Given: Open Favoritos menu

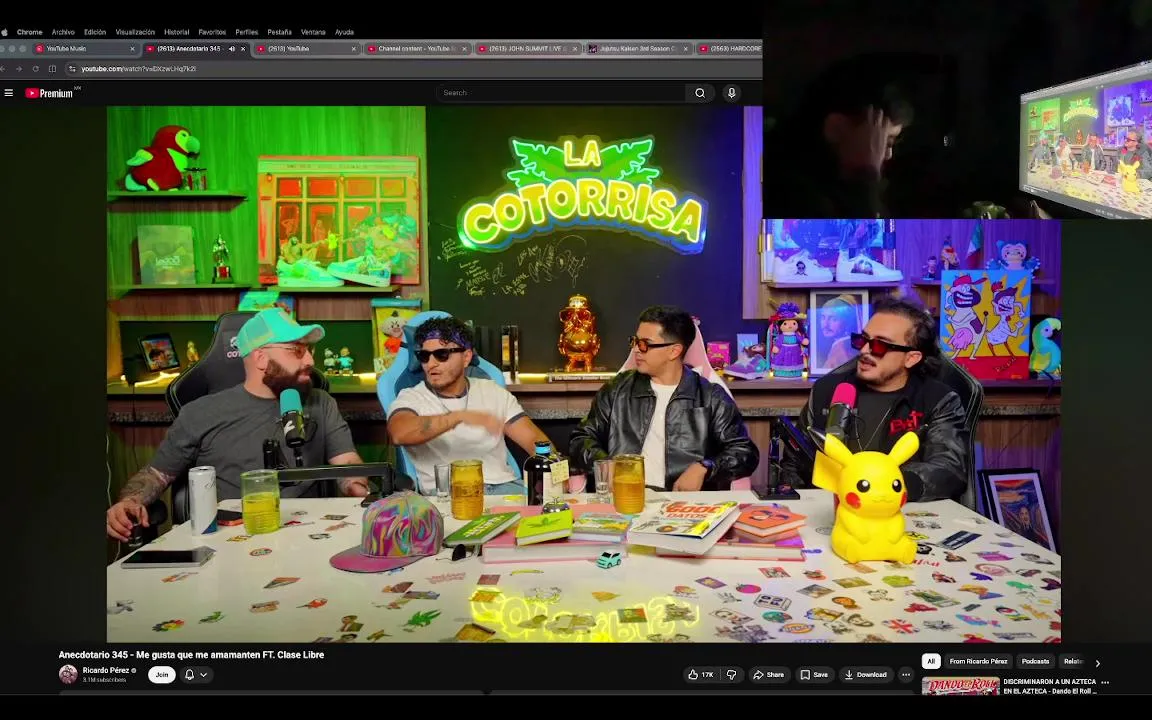Looking at the screenshot, I should [x=212, y=32].
